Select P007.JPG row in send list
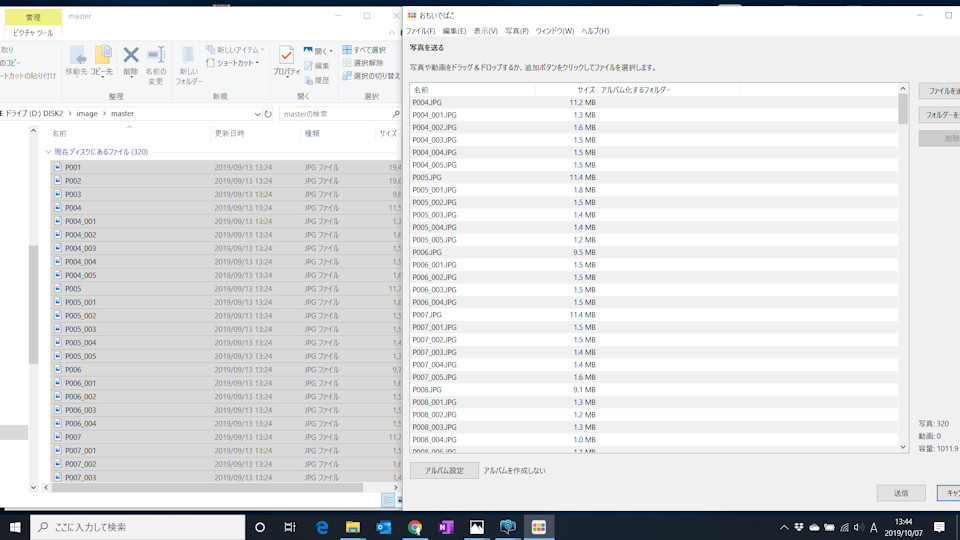The height and width of the screenshot is (540, 960). coord(654,315)
